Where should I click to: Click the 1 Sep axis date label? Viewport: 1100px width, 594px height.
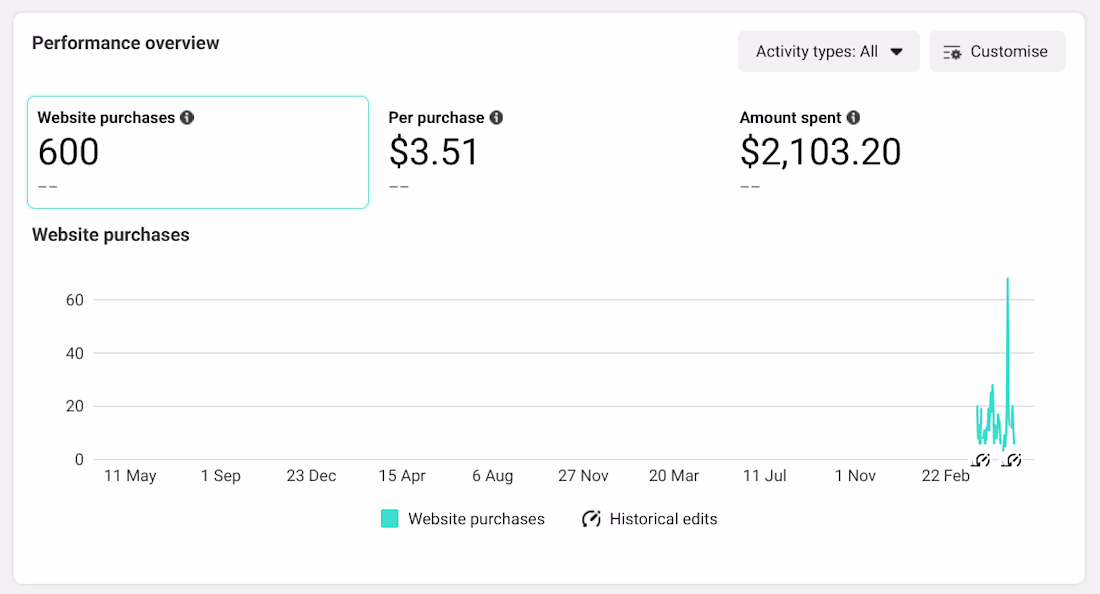click(220, 475)
